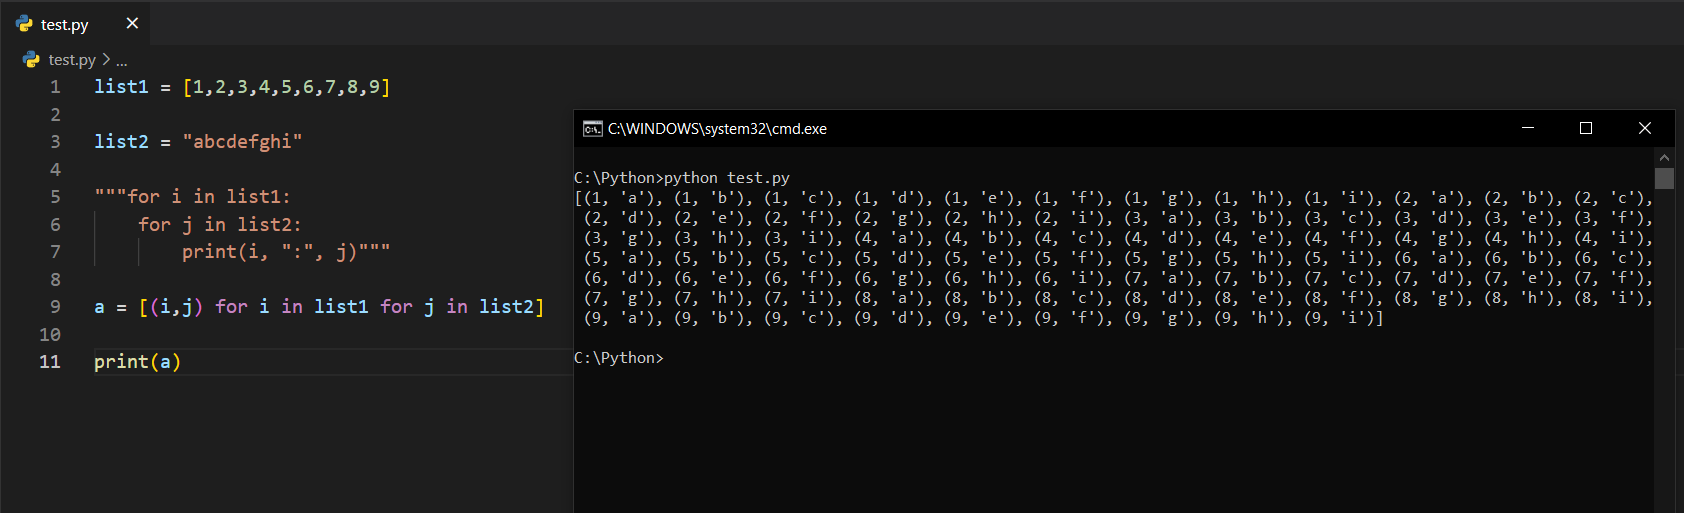The height and width of the screenshot is (513, 1684).
Task: Close the cmd.exe window
Action: click(1645, 128)
